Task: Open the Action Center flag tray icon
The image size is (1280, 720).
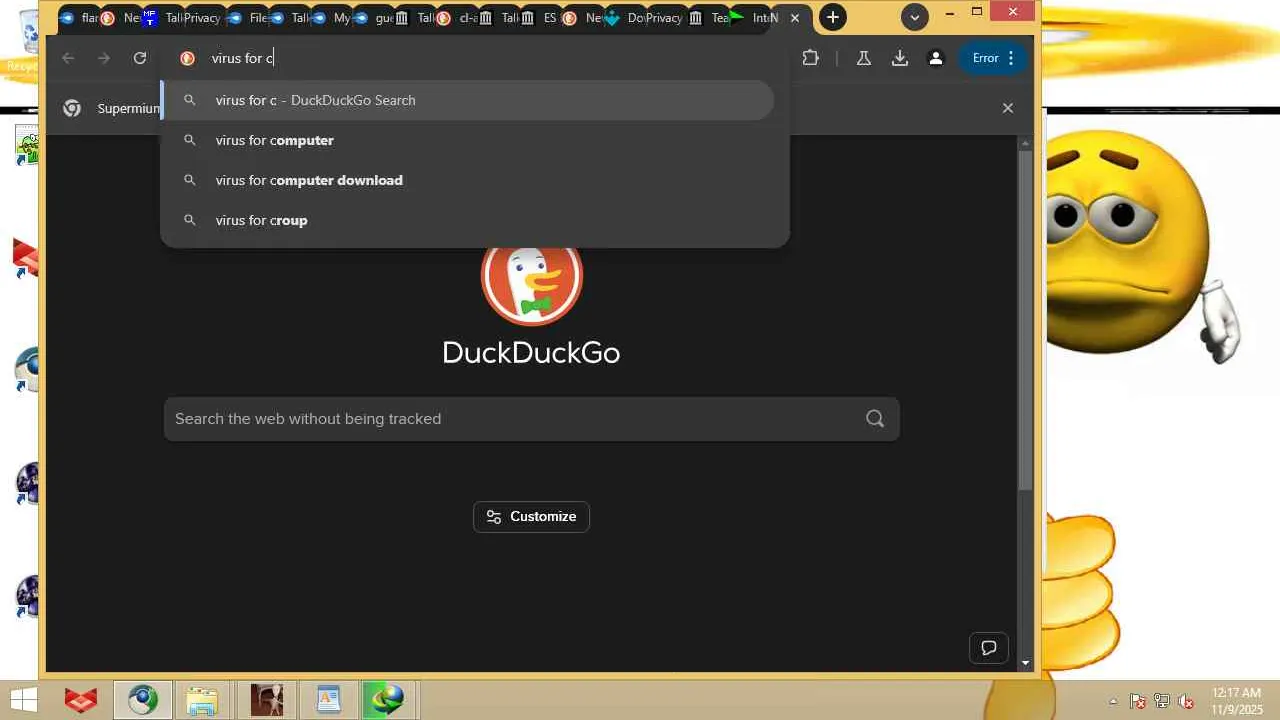Action: coord(1138,701)
